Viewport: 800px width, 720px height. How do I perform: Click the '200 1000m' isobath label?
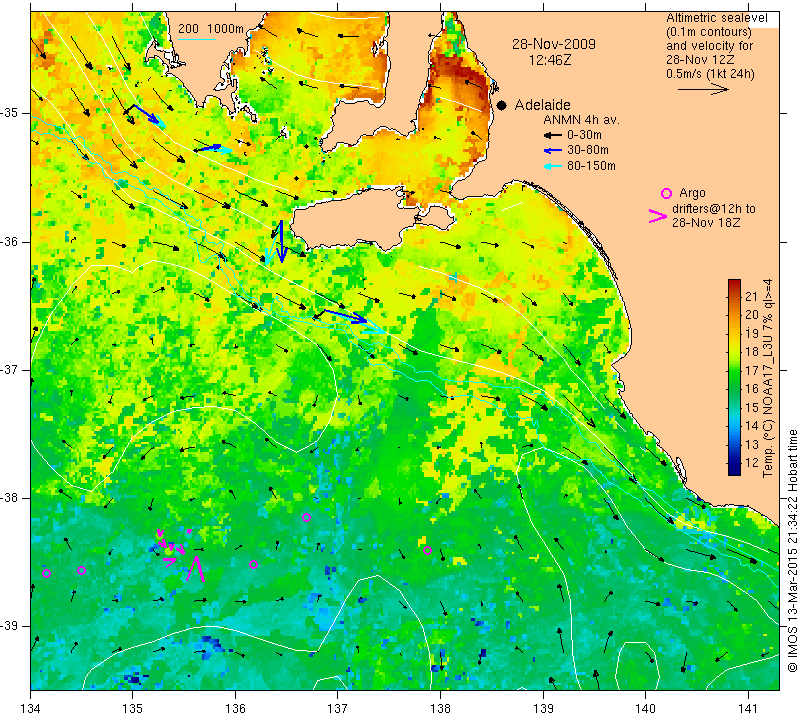211,29
